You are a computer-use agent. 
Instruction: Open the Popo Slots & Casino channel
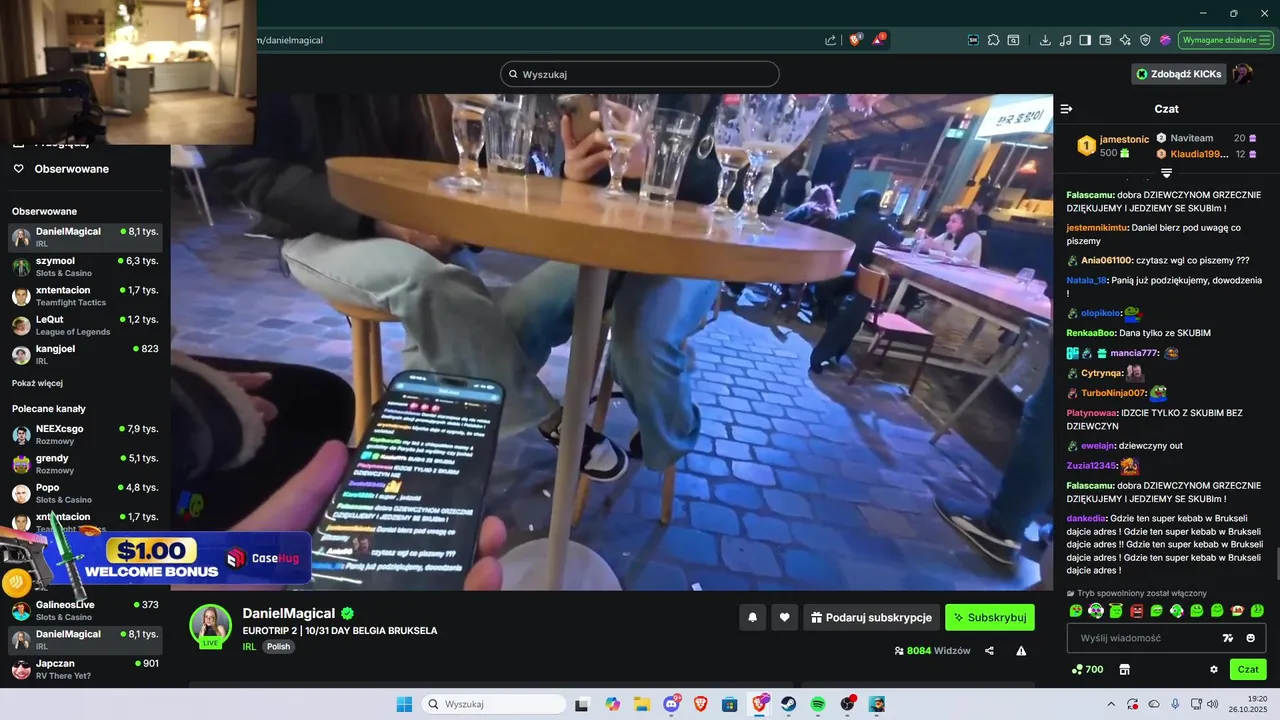click(x=85, y=493)
